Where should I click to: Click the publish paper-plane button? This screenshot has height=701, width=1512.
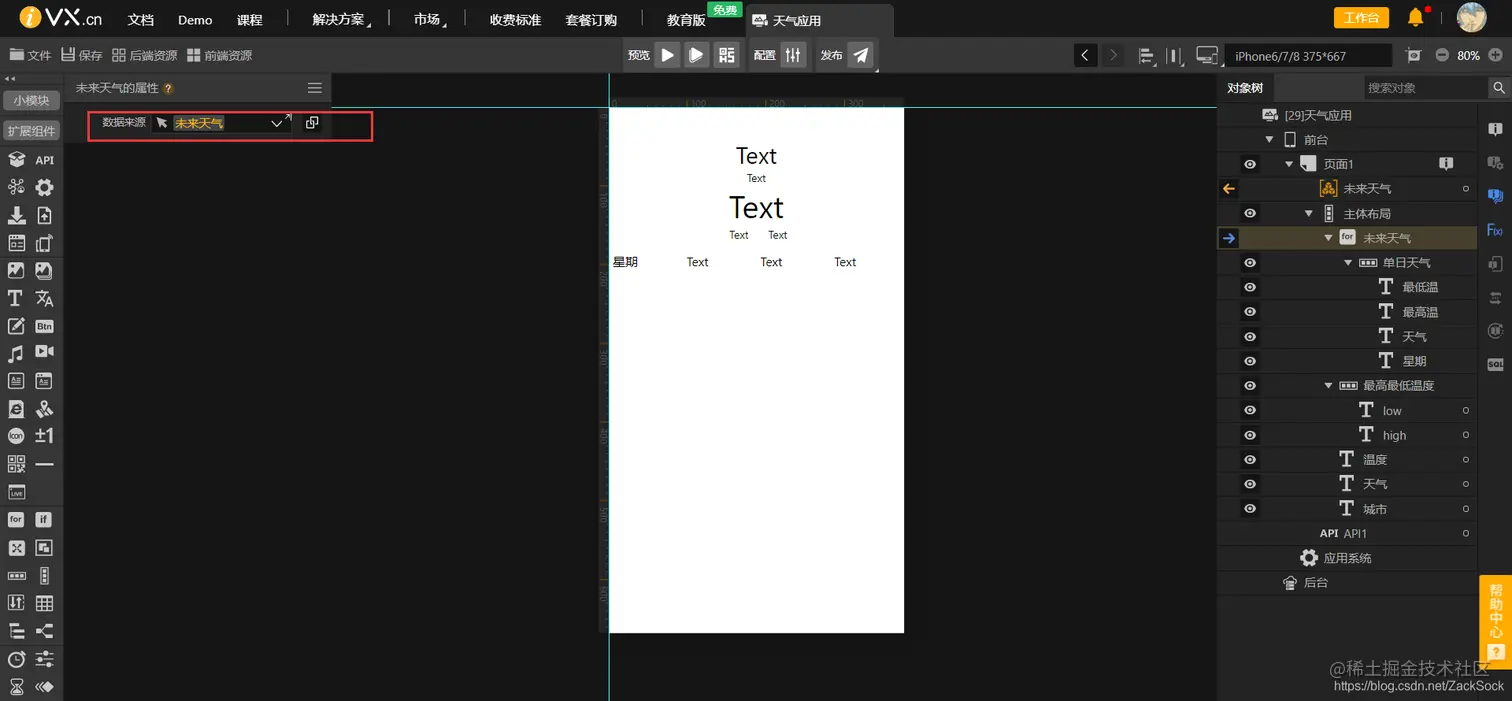(860, 55)
